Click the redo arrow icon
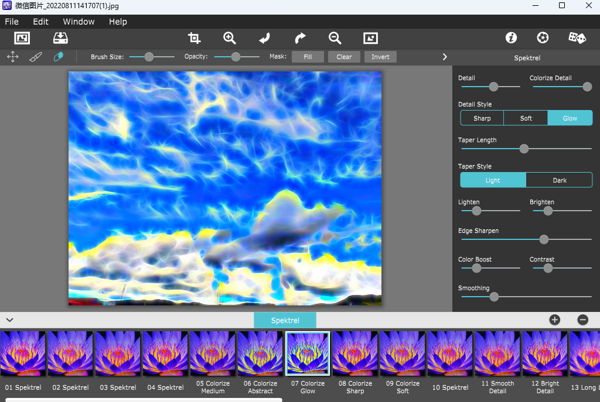Screen dimensions: 600x402 point(300,38)
